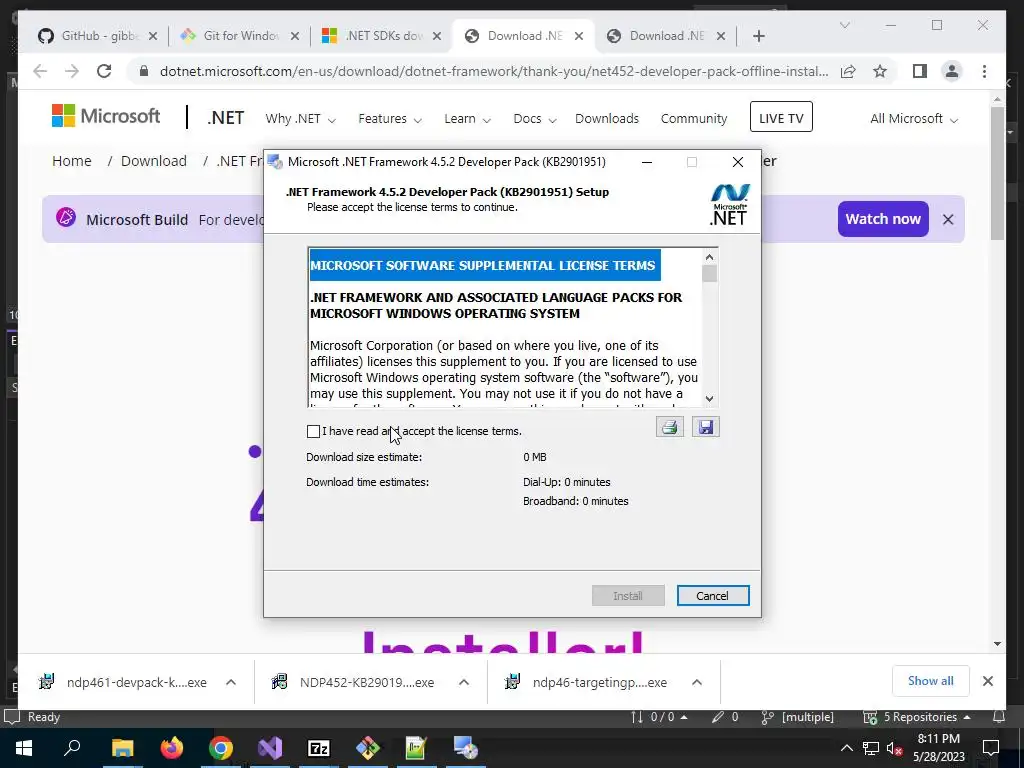Print the license terms icon
1024x768 pixels.
[669, 427]
